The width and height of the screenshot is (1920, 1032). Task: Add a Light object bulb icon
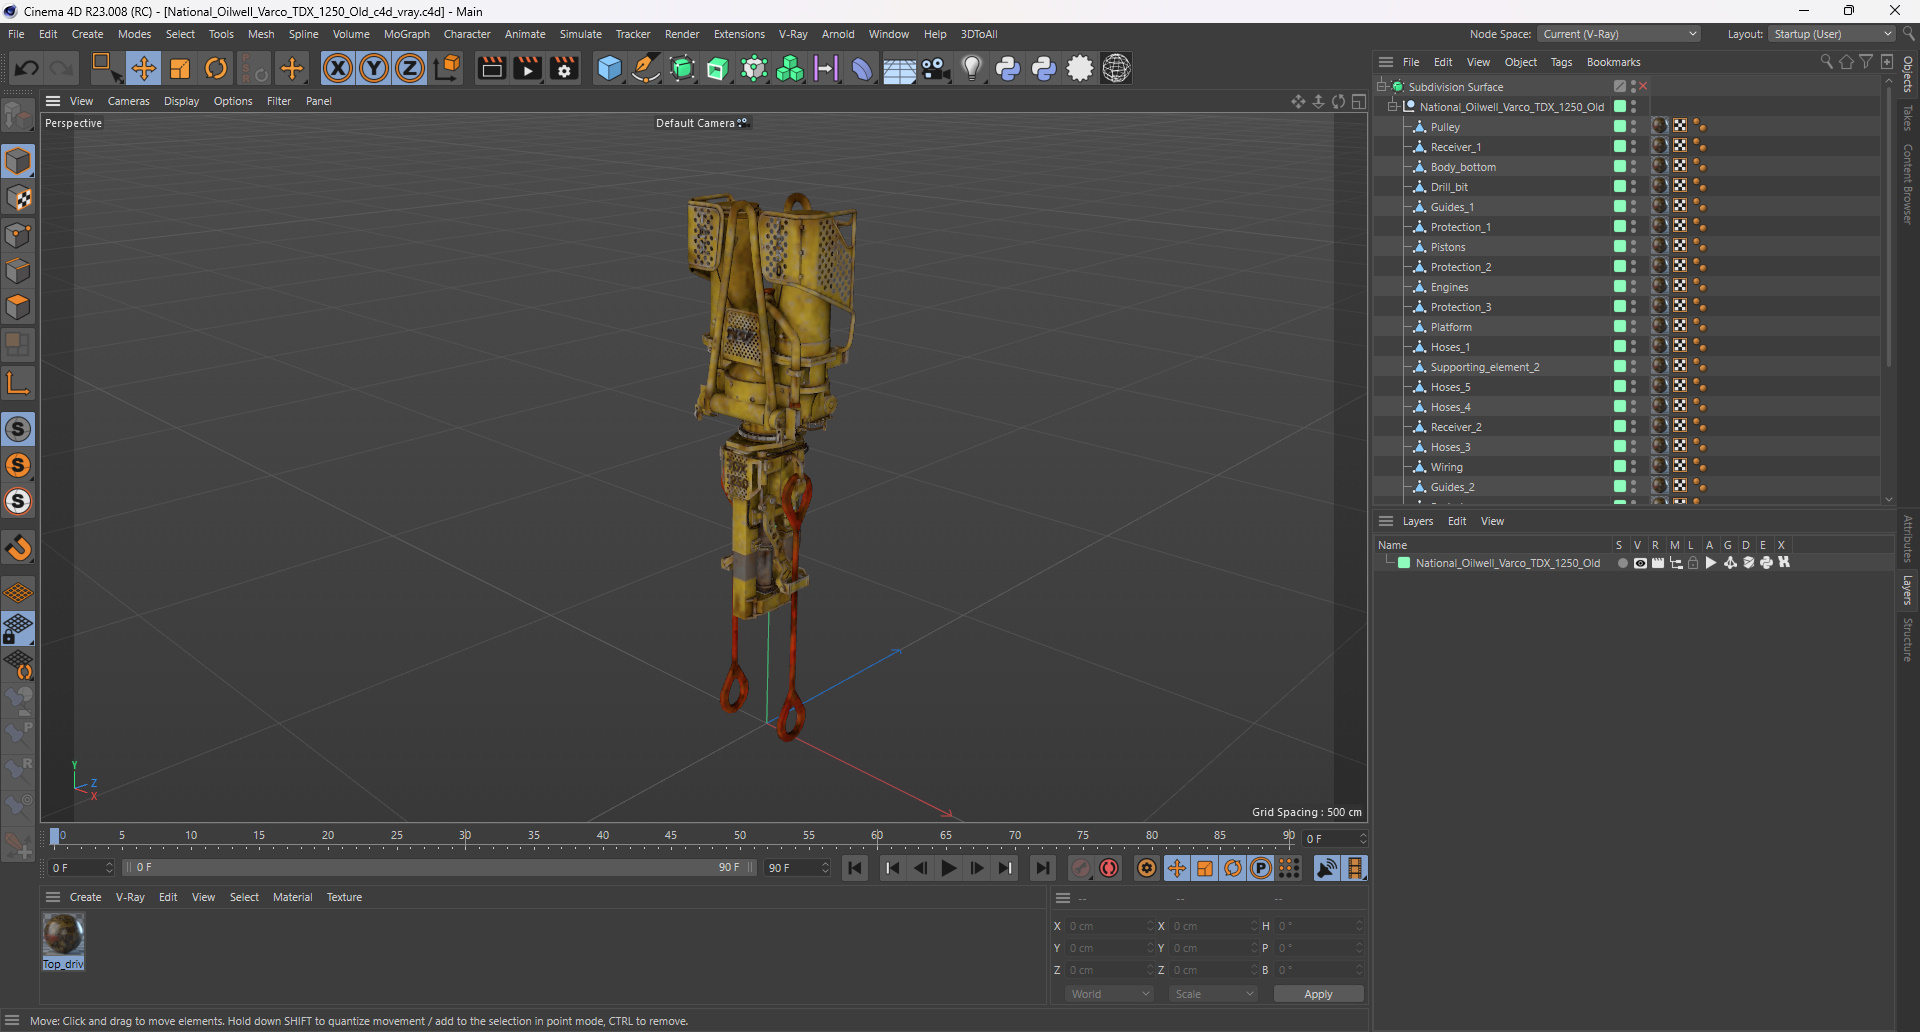[x=972, y=68]
